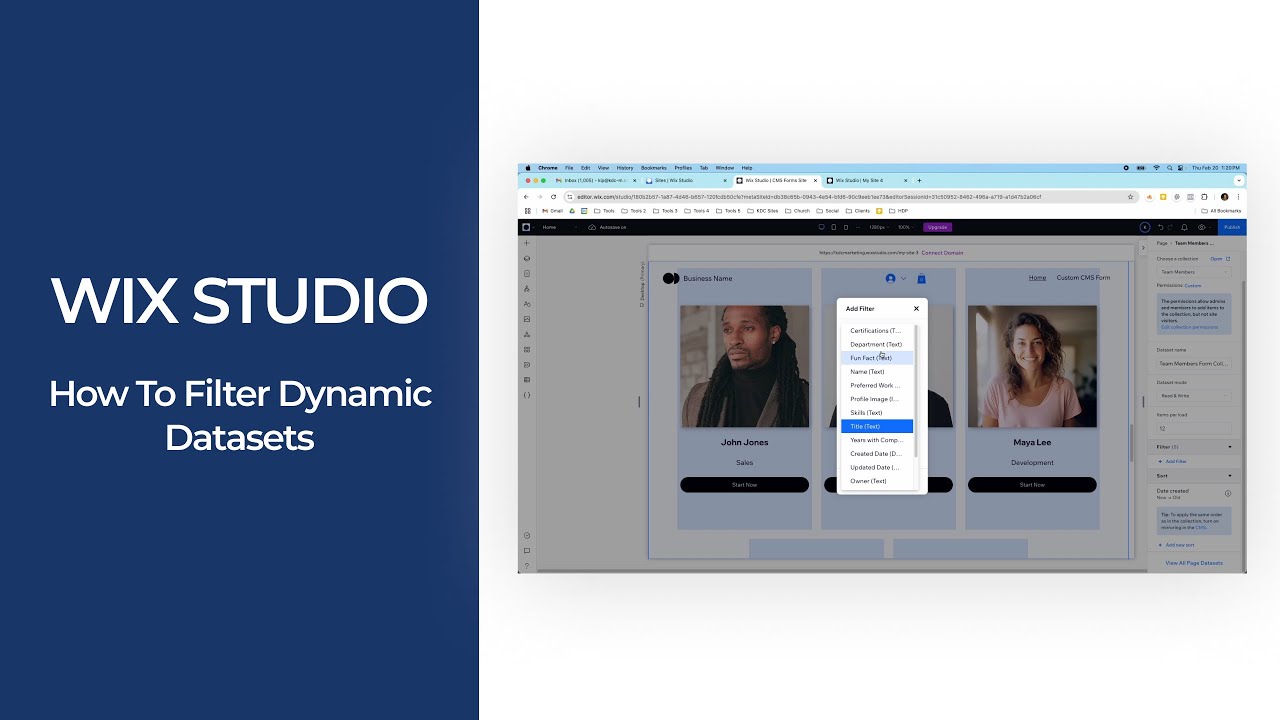Open the notifications bell in editor top bar
Viewport: 1280px width, 720px height.
[x=1185, y=227]
